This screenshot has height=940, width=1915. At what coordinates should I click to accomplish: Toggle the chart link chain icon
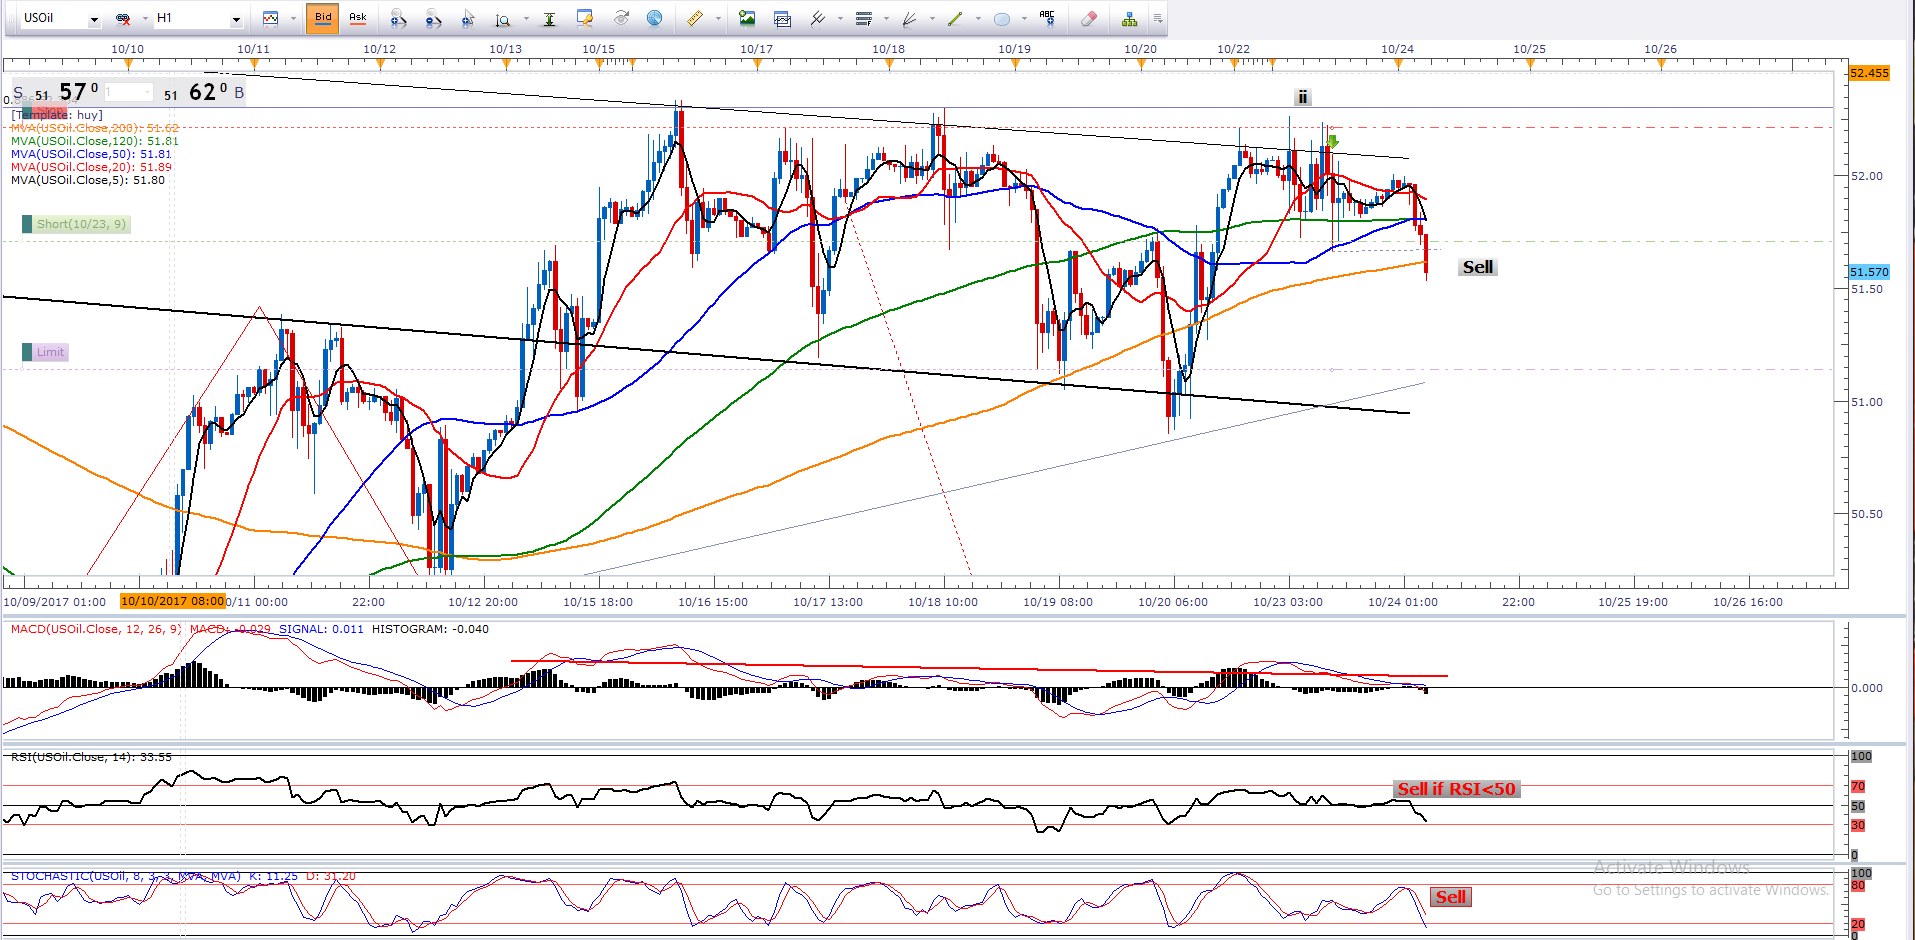click(x=123, y=18)
